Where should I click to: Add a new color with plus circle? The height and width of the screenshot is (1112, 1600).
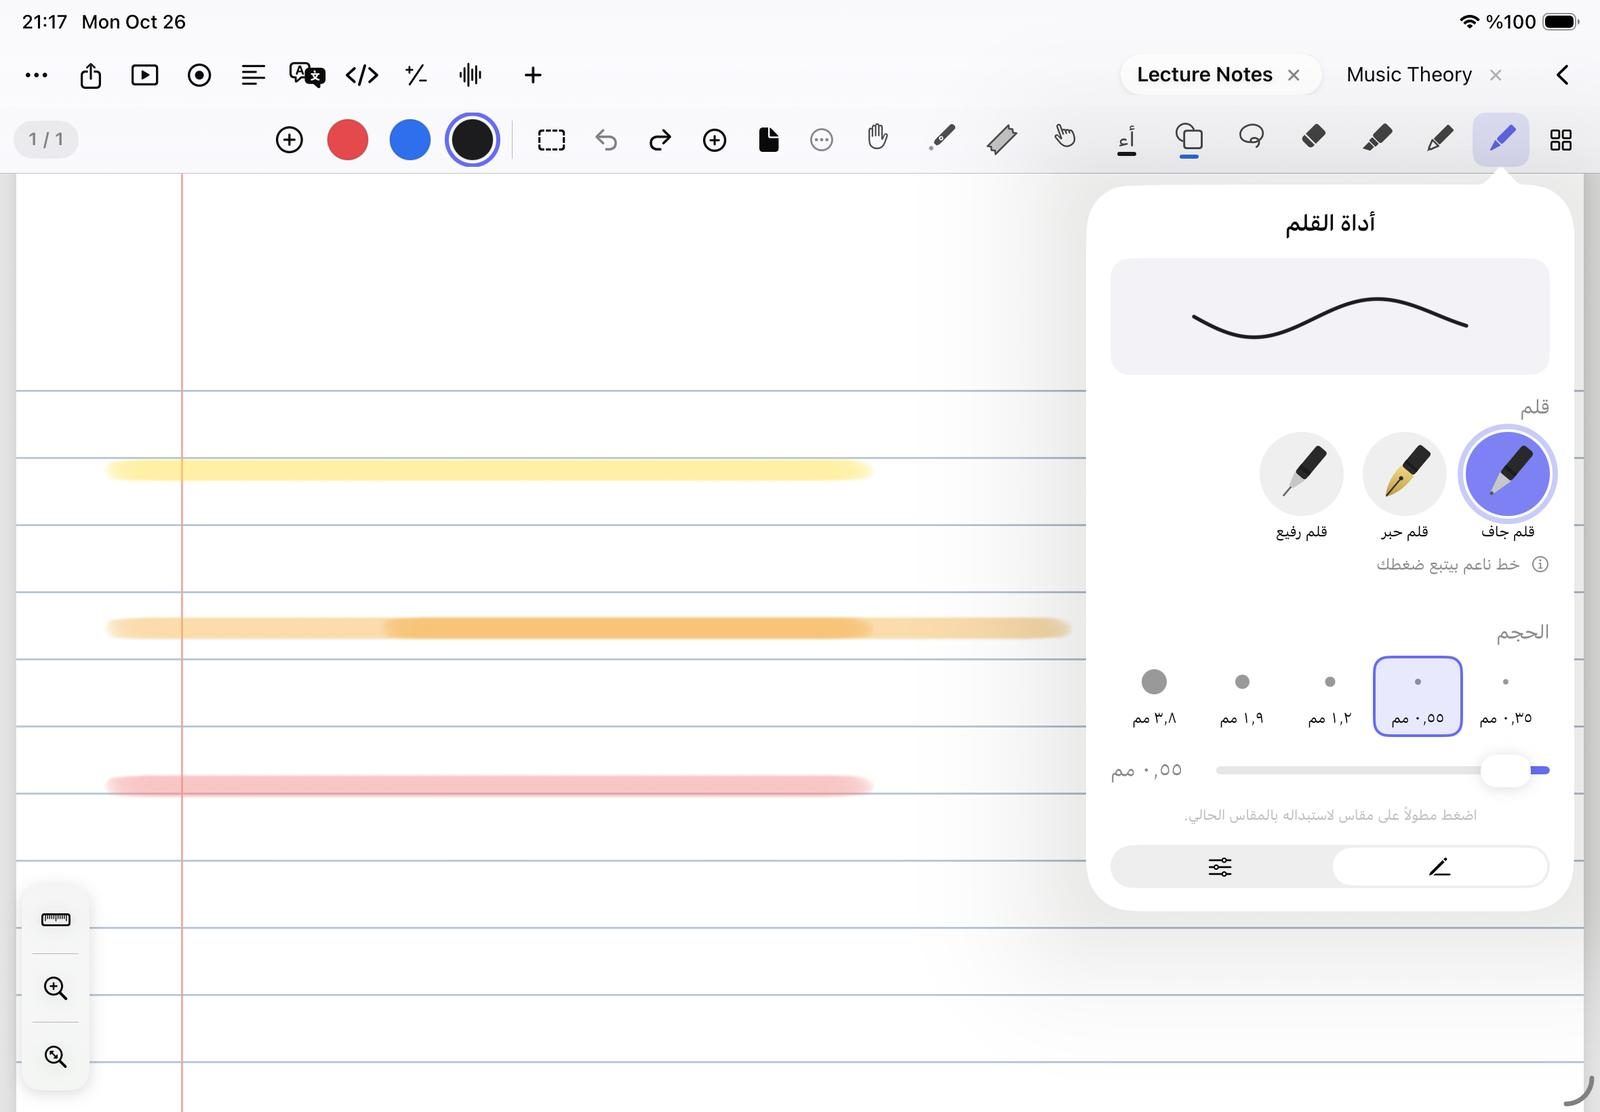tap(289, 140)
